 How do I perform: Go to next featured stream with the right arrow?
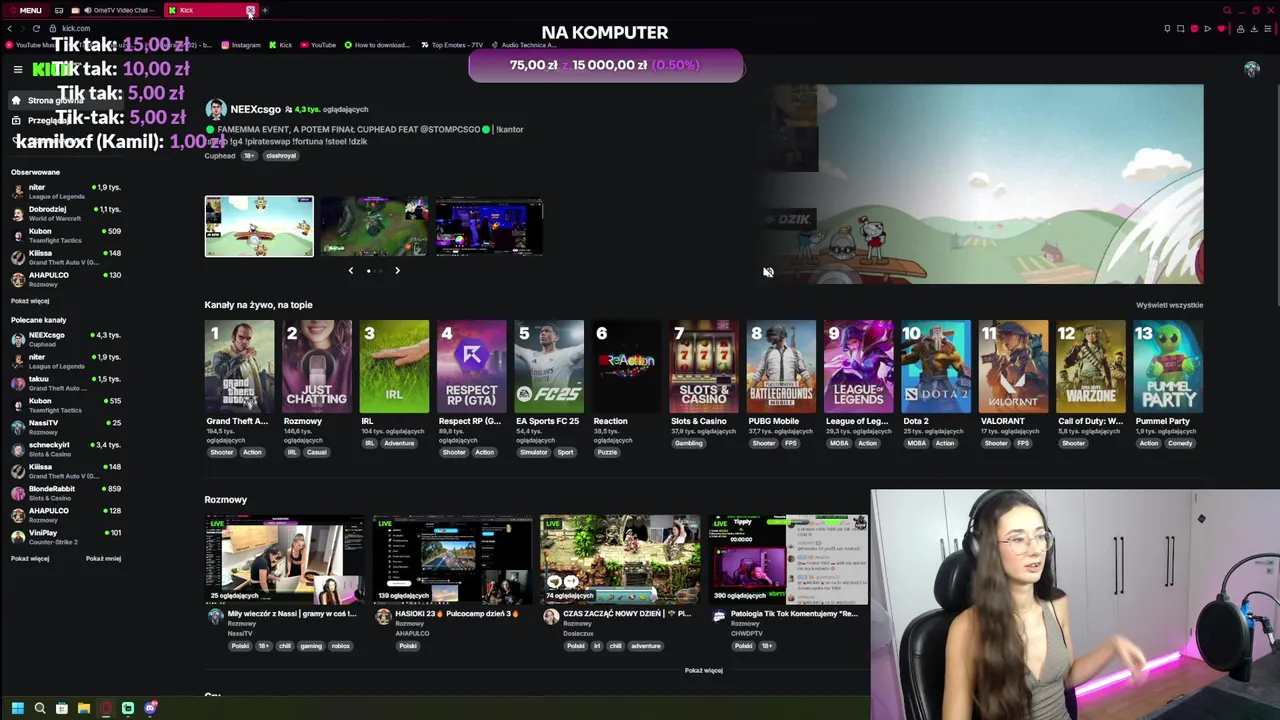coord(397,270)
